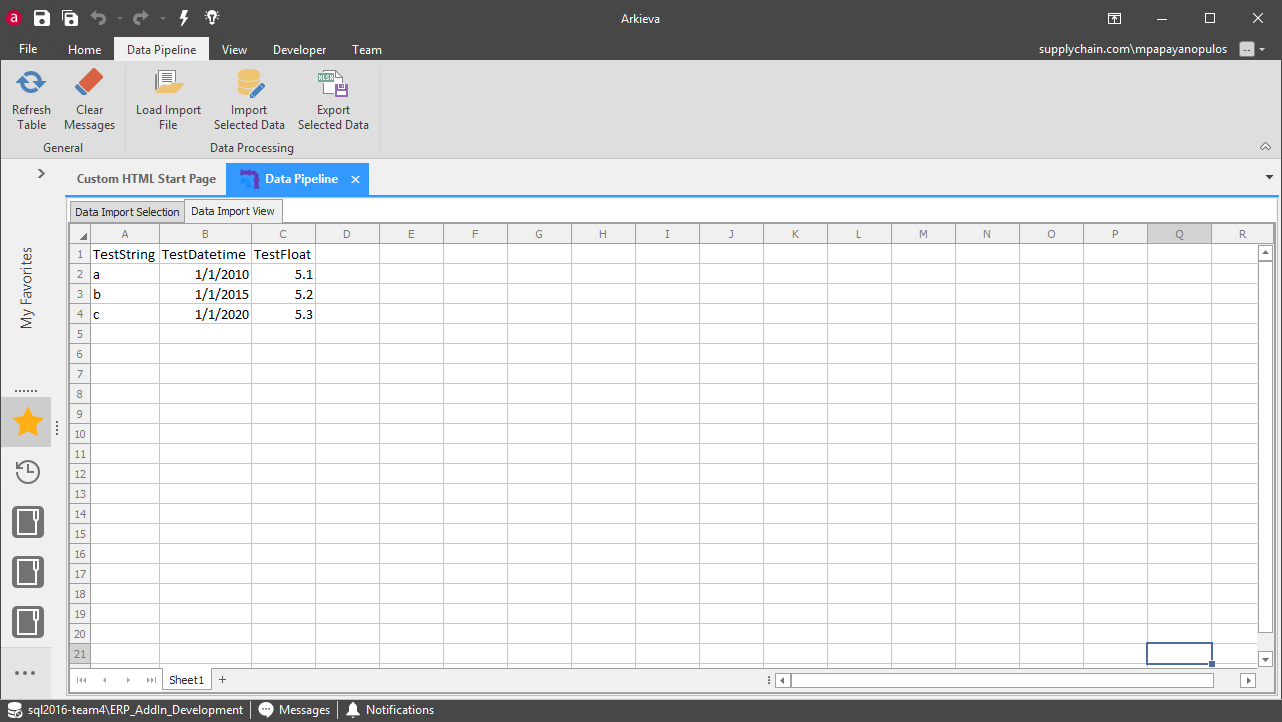Select column header Q
The width and height of the screenshot is (1282, 722).
(x=1179, y=234)
